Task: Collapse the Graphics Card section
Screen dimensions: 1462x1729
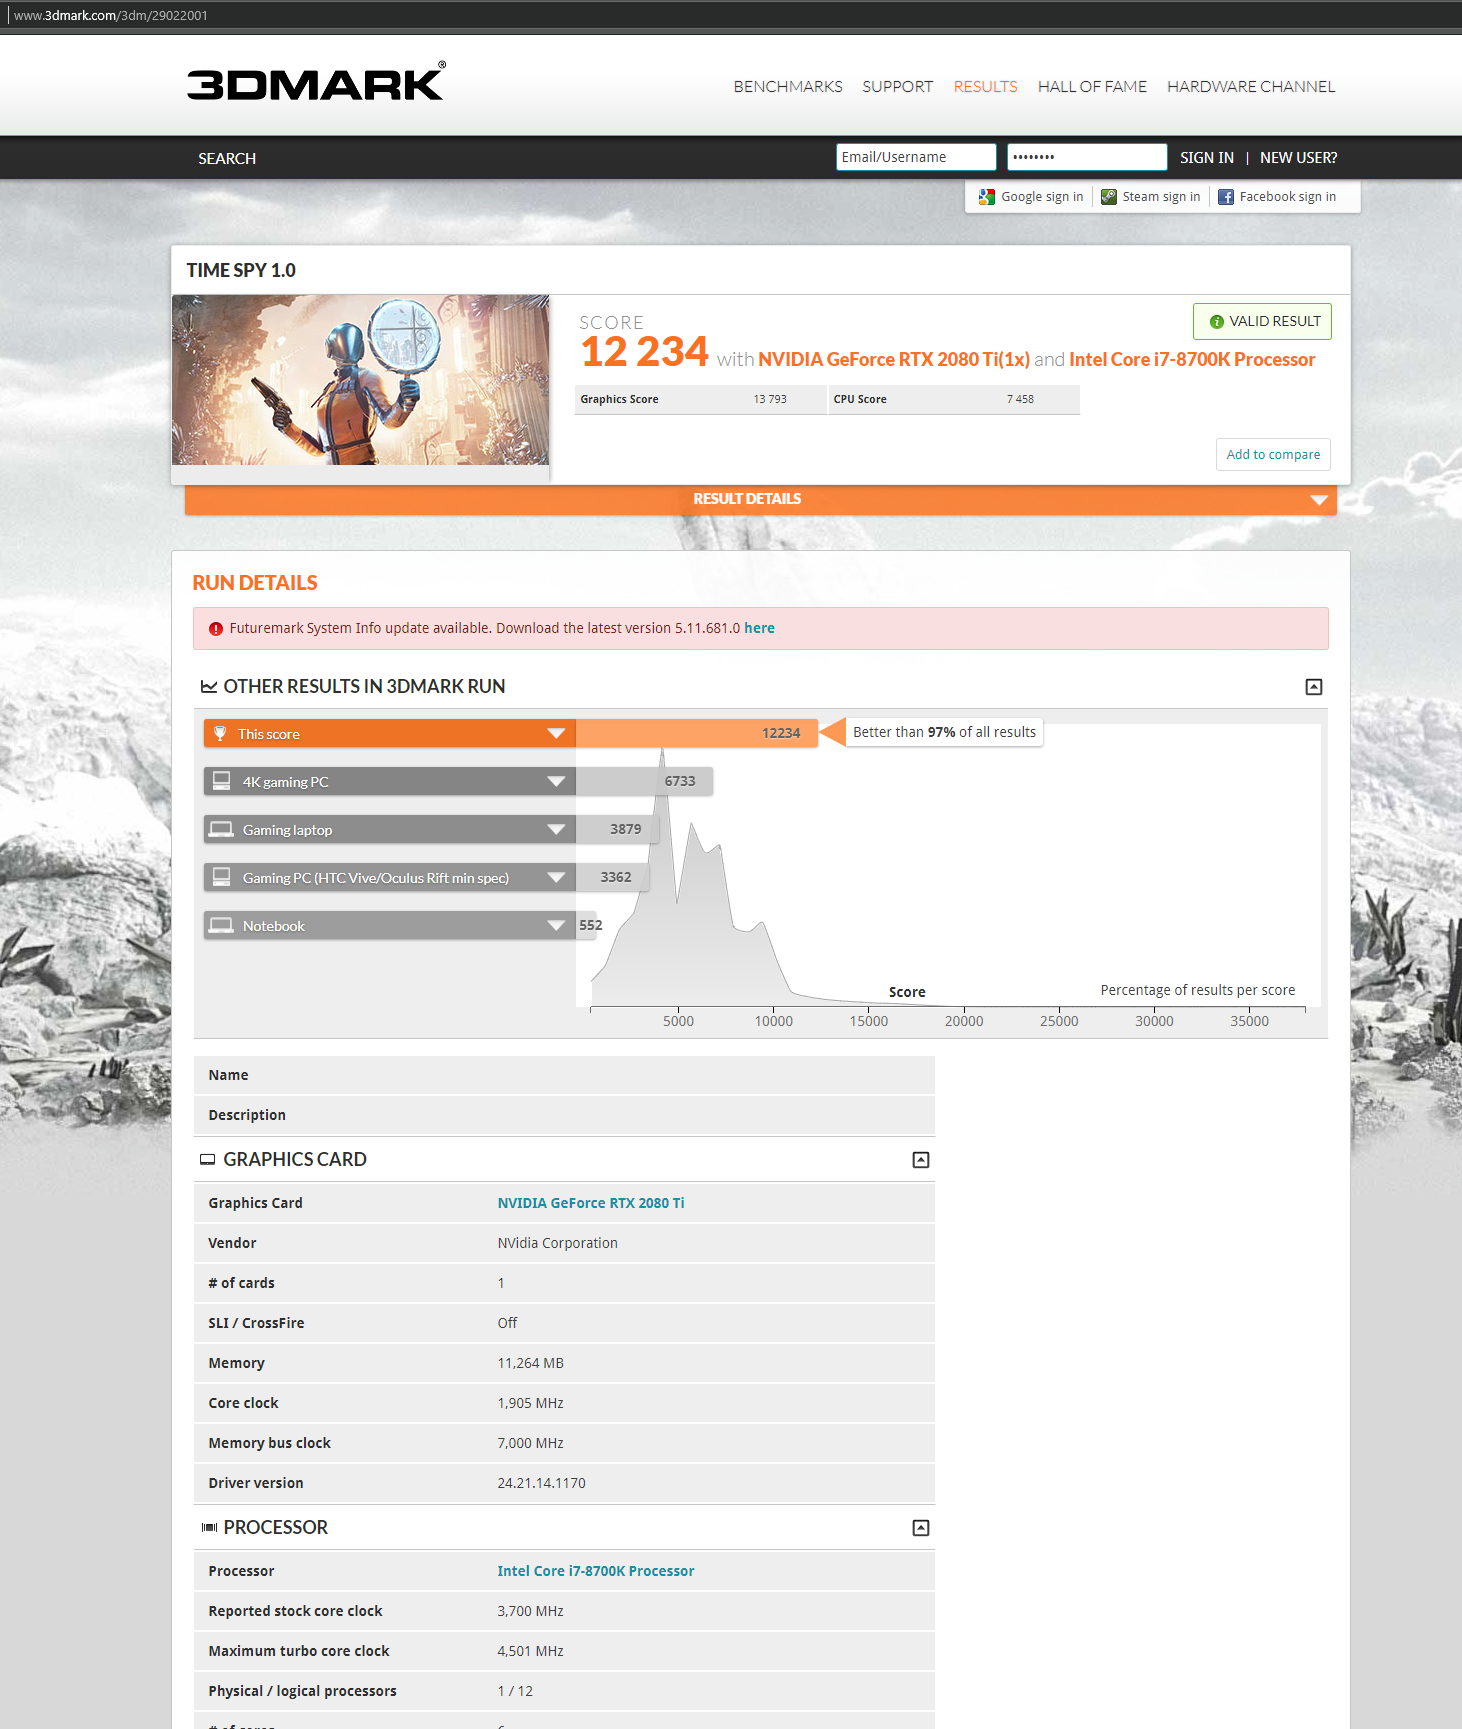Action: (920, 1160)
